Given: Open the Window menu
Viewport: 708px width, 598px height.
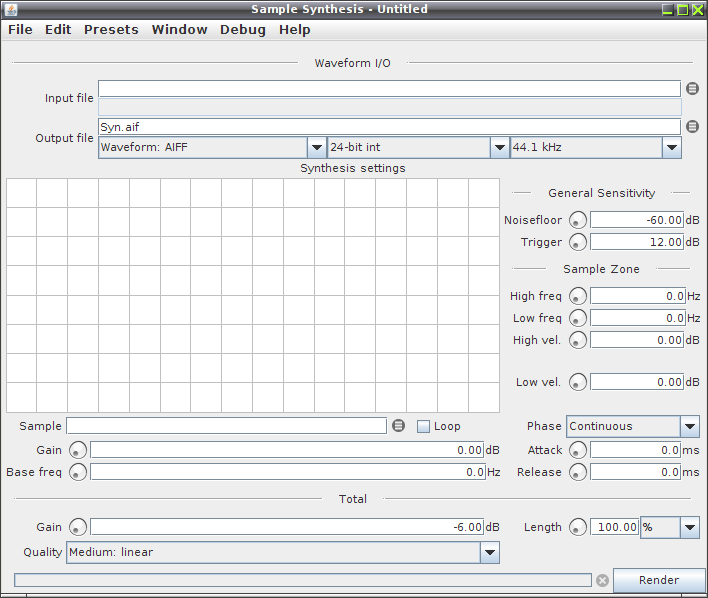Looking at the screenshot, I should [x=179, y=30].
